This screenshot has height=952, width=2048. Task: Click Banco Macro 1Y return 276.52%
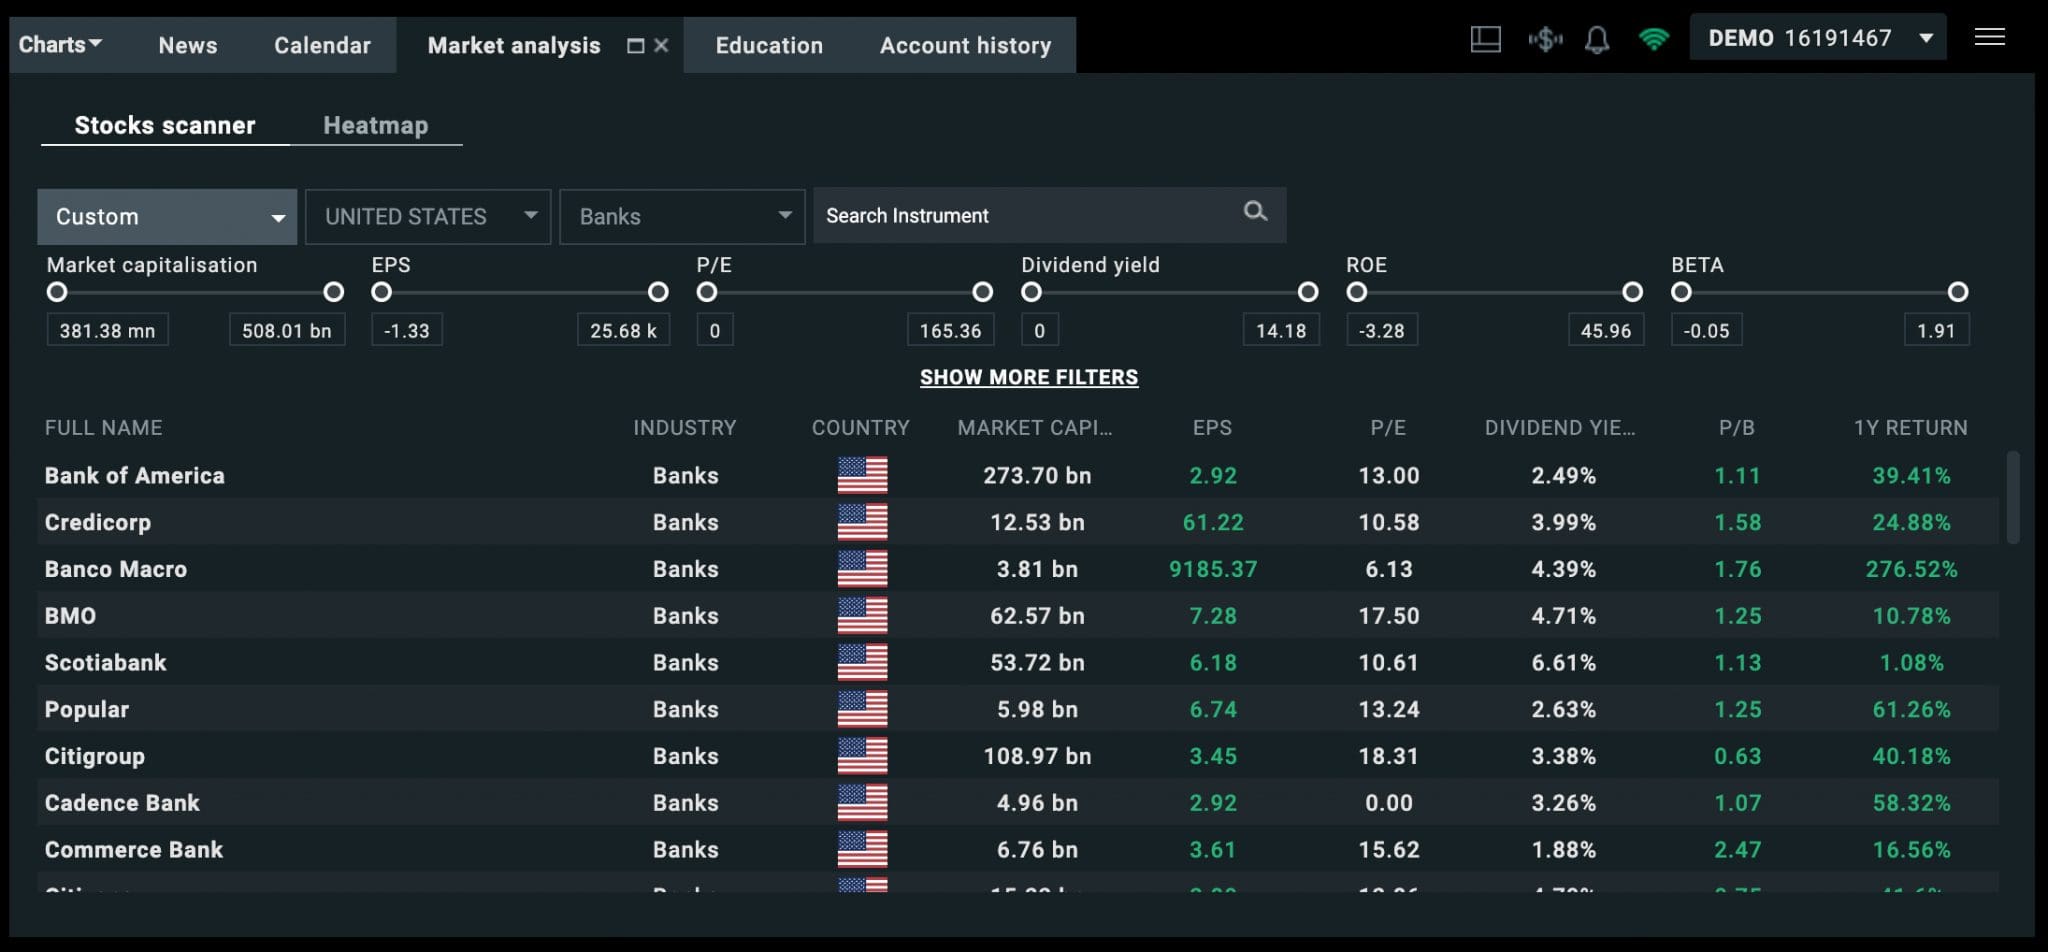1911,569
